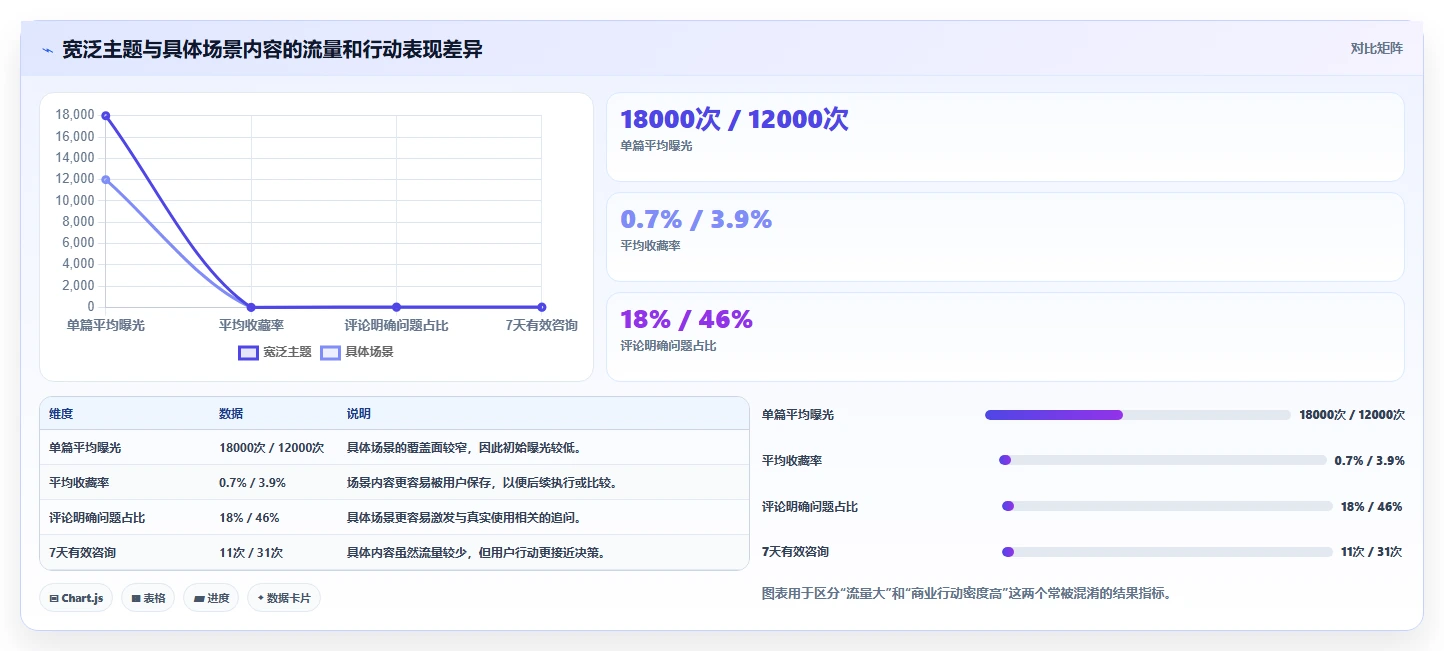Click progress value 11次 / 31次
This screenshot has height=651, width=1444.
tap(1370, 552)
